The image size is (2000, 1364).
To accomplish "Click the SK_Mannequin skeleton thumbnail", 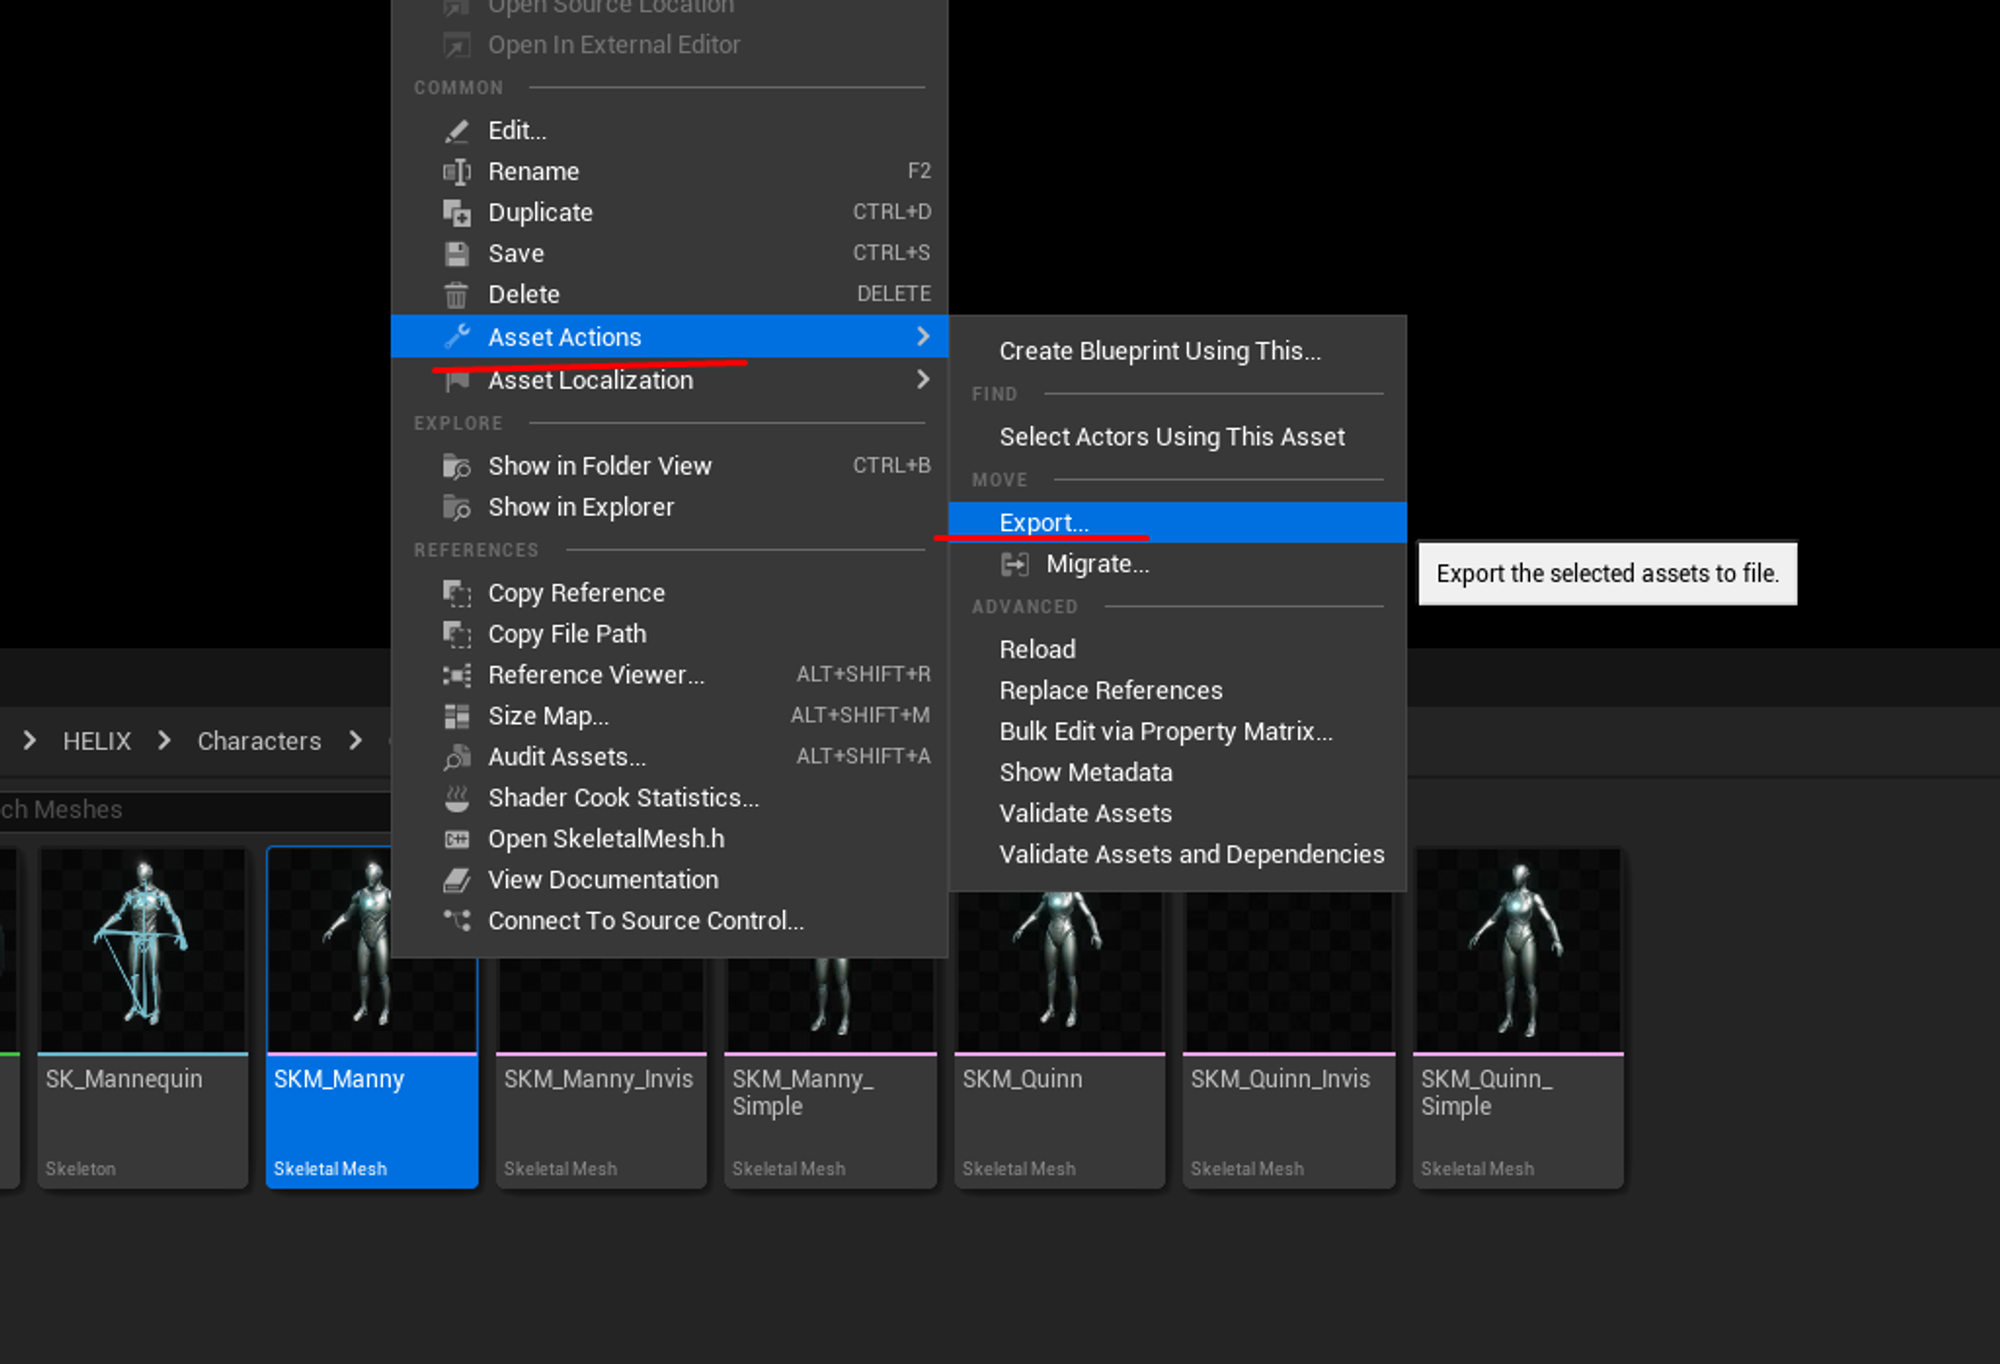I will pyautogui.click(x=143, y=950).
